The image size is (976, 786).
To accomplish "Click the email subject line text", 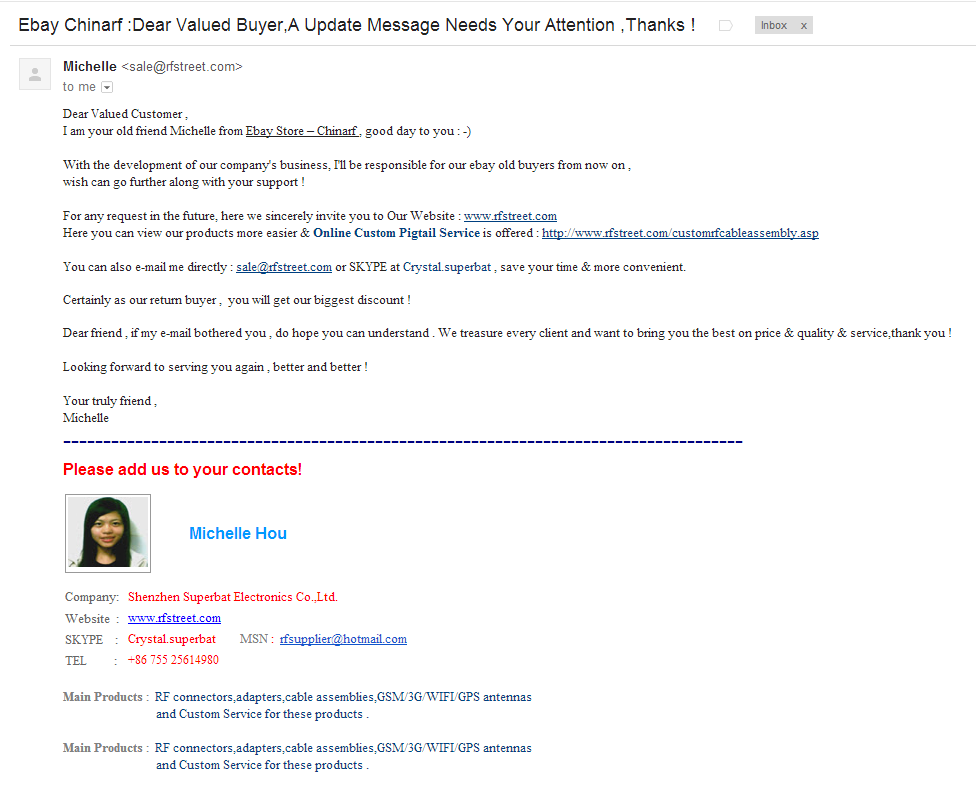I will 357,25.
